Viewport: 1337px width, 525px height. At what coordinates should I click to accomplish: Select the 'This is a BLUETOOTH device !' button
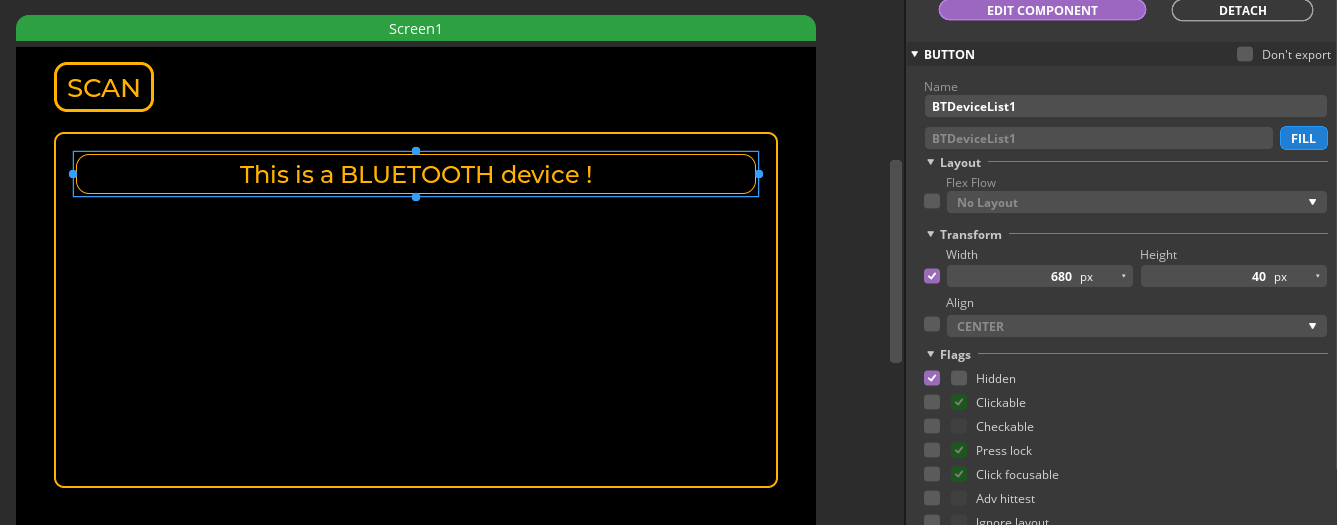pos(416,174)
